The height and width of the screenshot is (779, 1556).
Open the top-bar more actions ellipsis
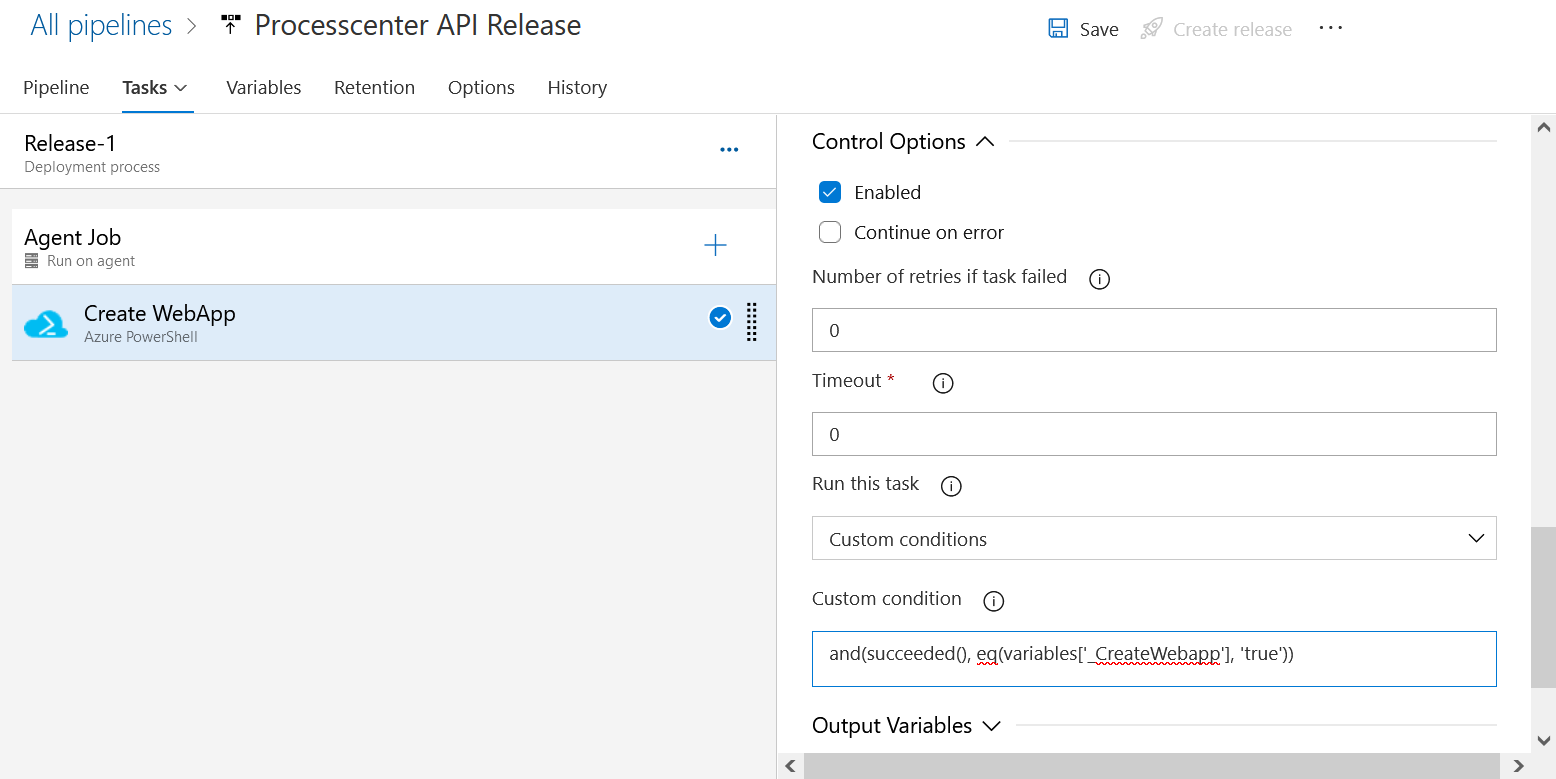point(1331,28)
